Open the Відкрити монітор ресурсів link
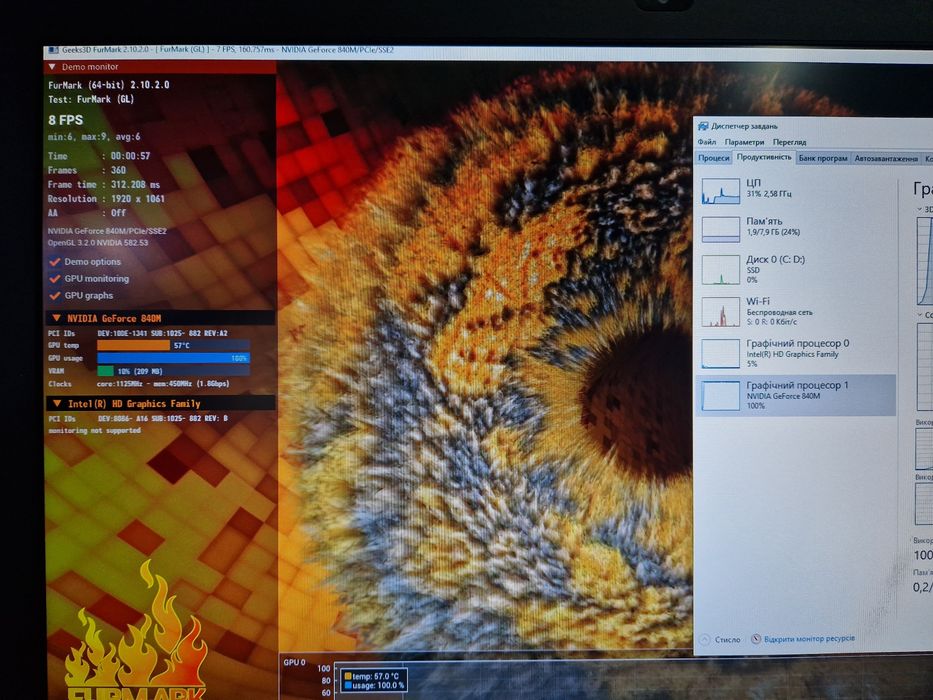The image size is (933, 700). pyautogui.click(x=809, y=639)
